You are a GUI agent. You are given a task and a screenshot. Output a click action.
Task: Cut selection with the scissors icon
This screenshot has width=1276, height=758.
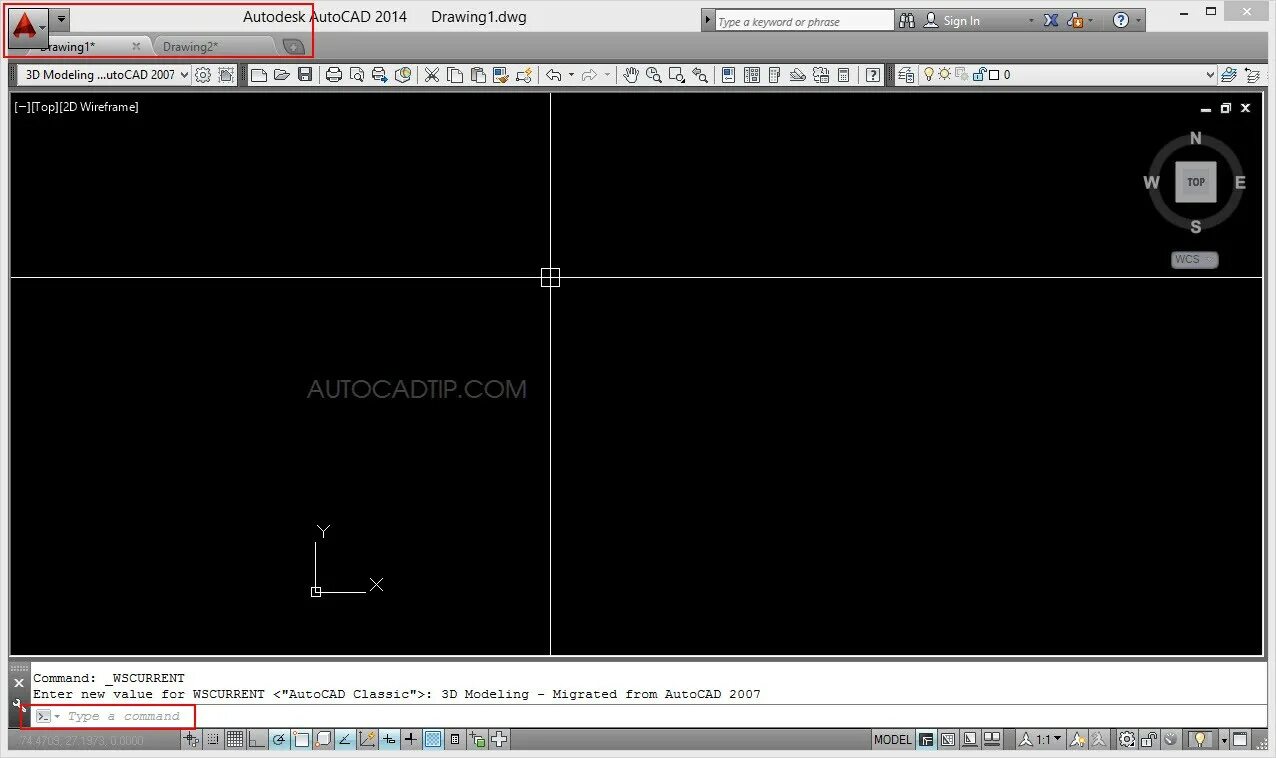point(432,75)
